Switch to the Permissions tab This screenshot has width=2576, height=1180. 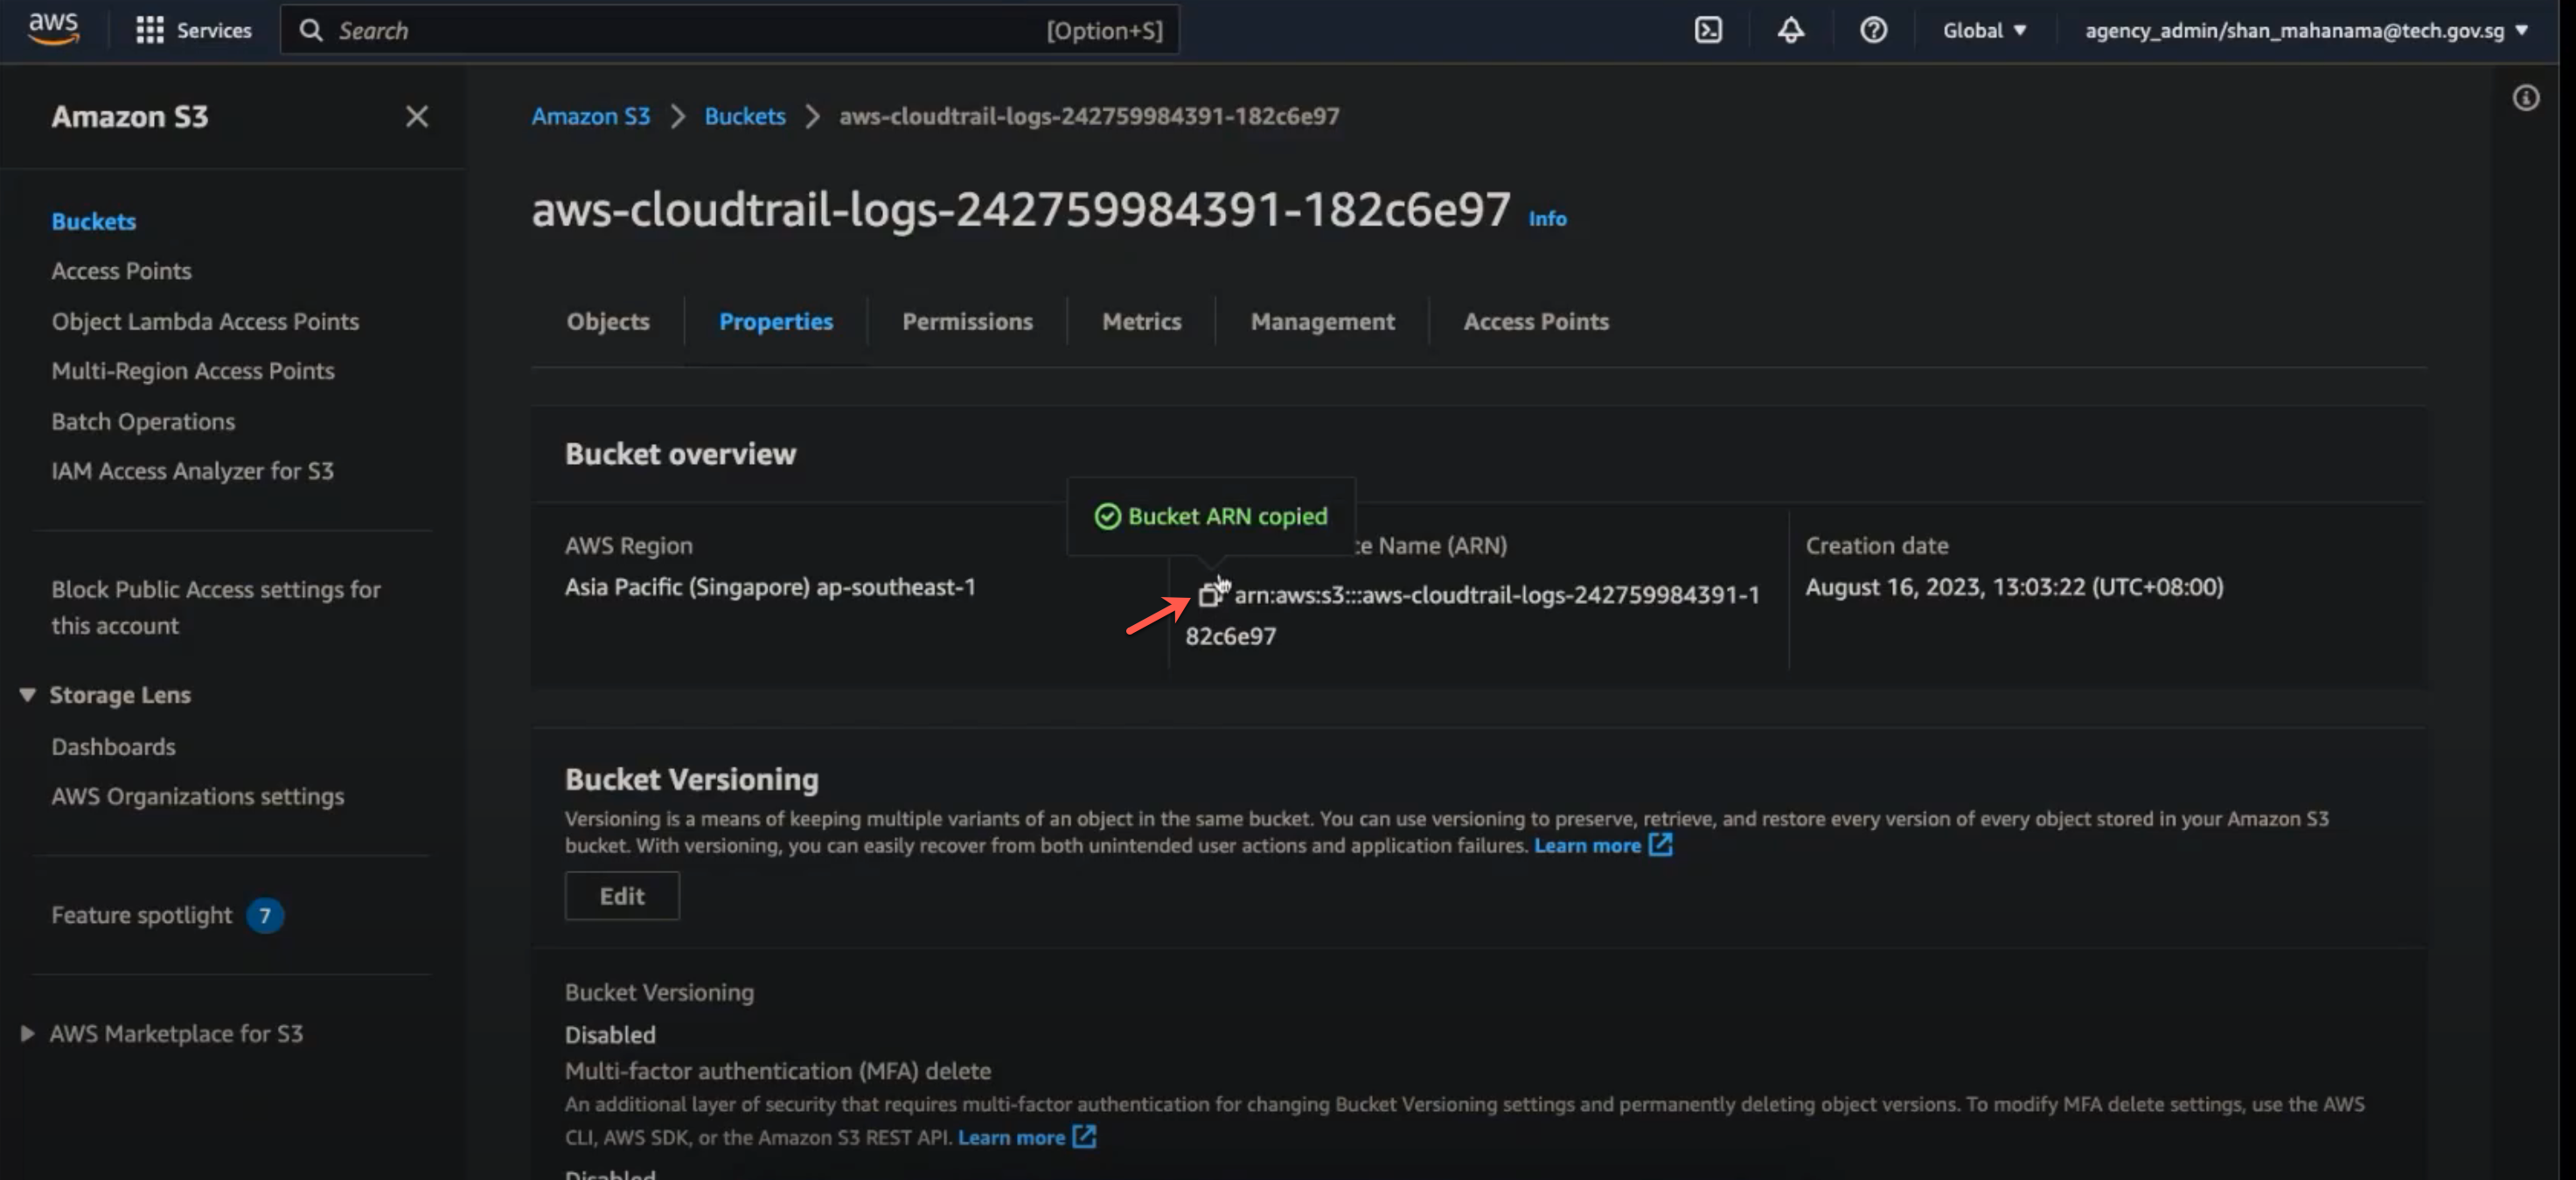click(966, 322)
